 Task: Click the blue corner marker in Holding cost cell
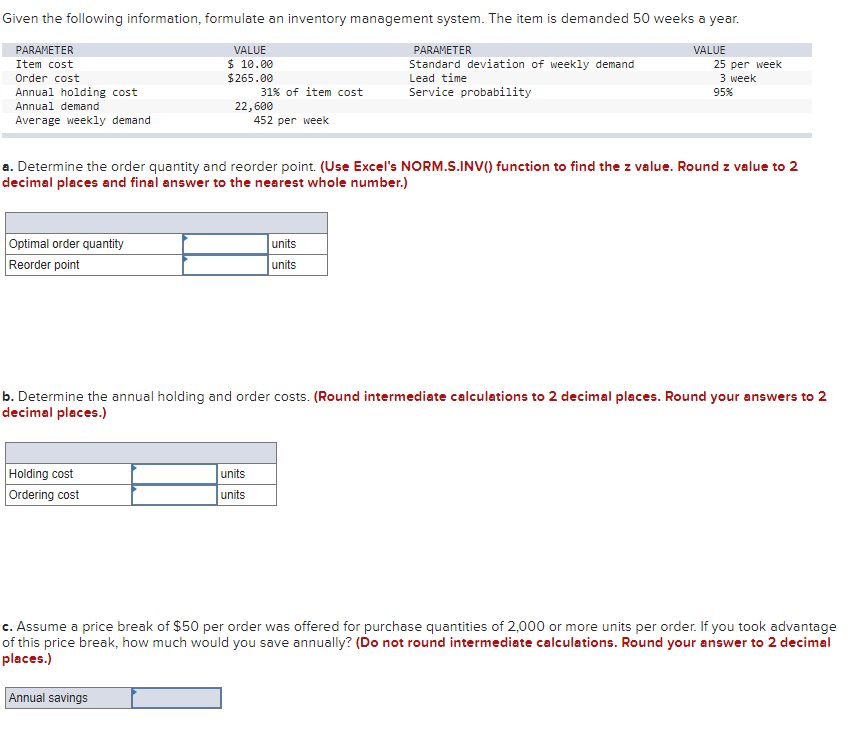tap(133, 468)
